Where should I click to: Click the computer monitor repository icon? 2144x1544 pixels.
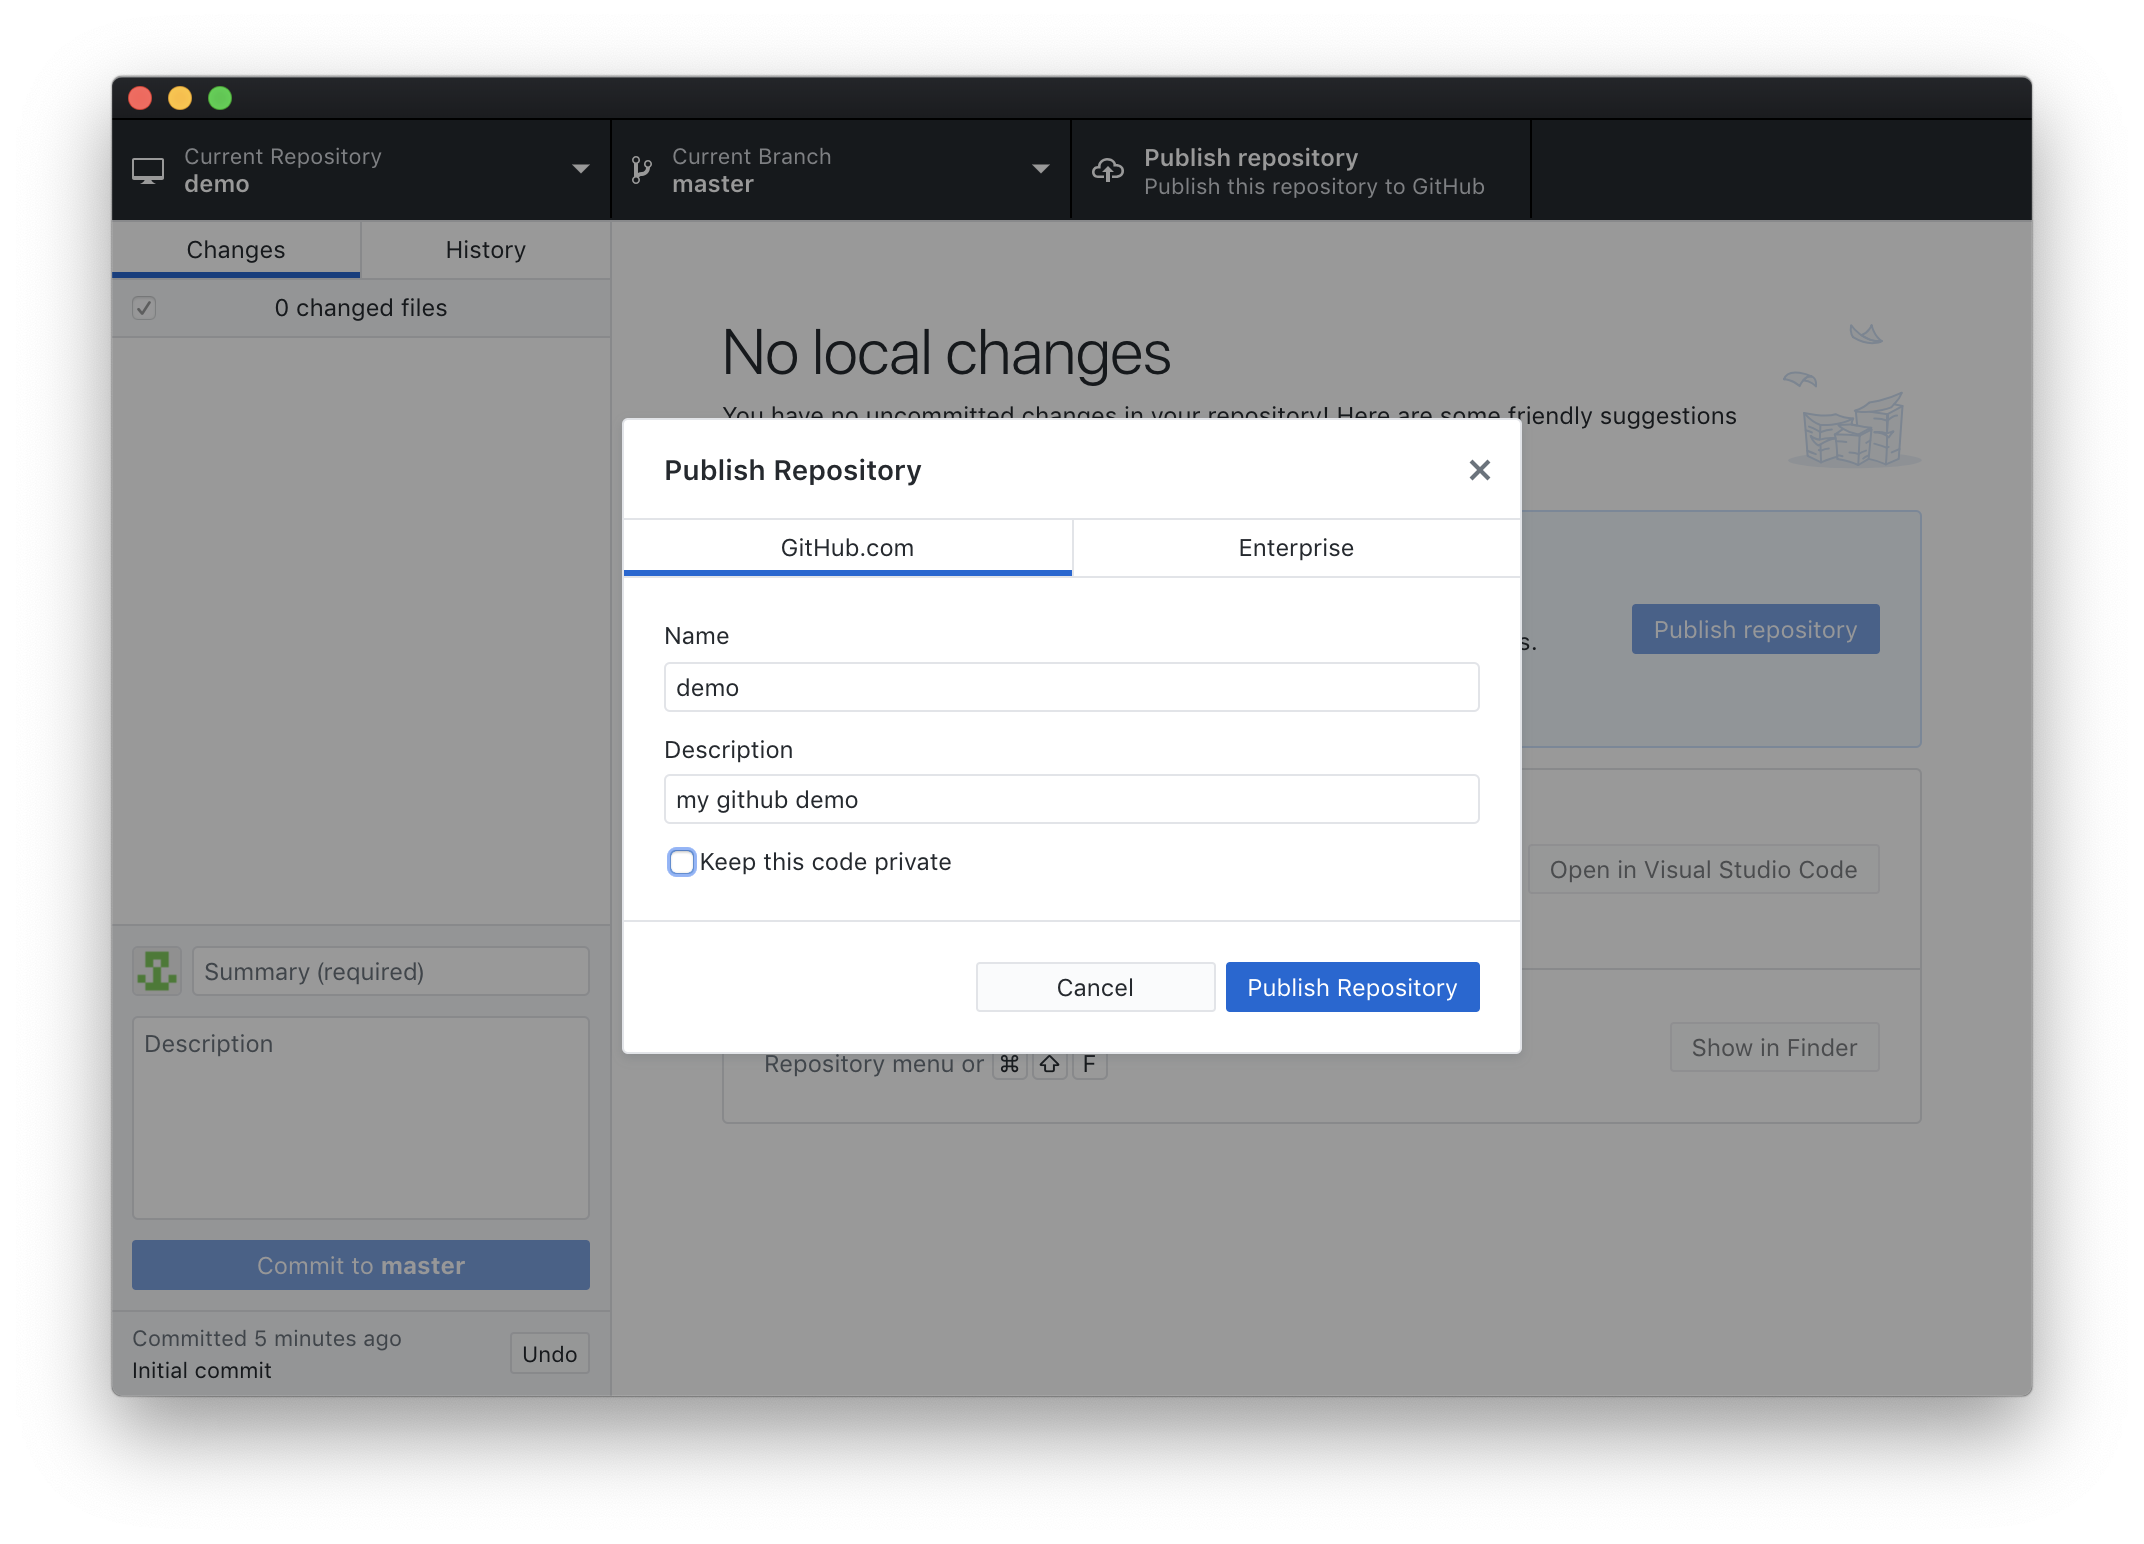[148, 171]
